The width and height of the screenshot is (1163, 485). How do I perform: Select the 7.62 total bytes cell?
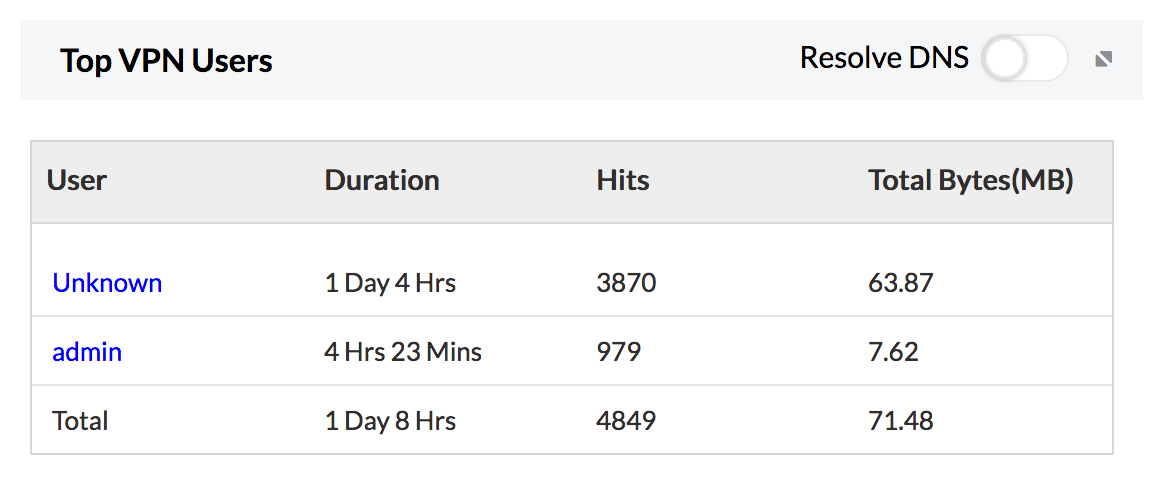point(893,352)
